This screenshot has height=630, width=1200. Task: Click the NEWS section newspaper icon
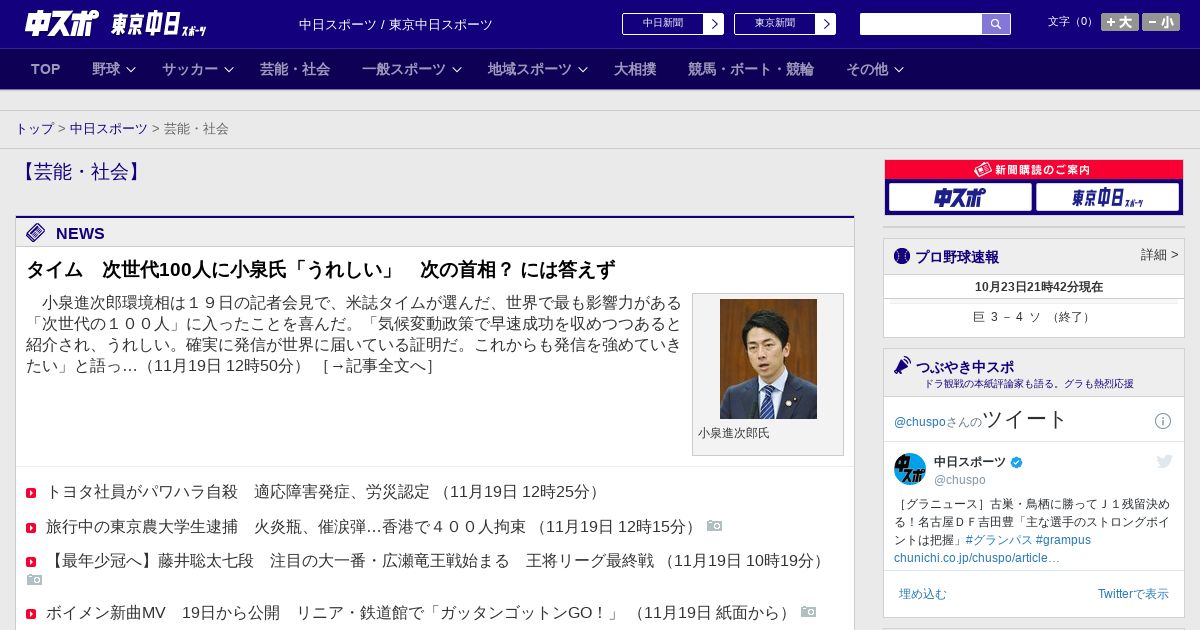pos(36,233)
